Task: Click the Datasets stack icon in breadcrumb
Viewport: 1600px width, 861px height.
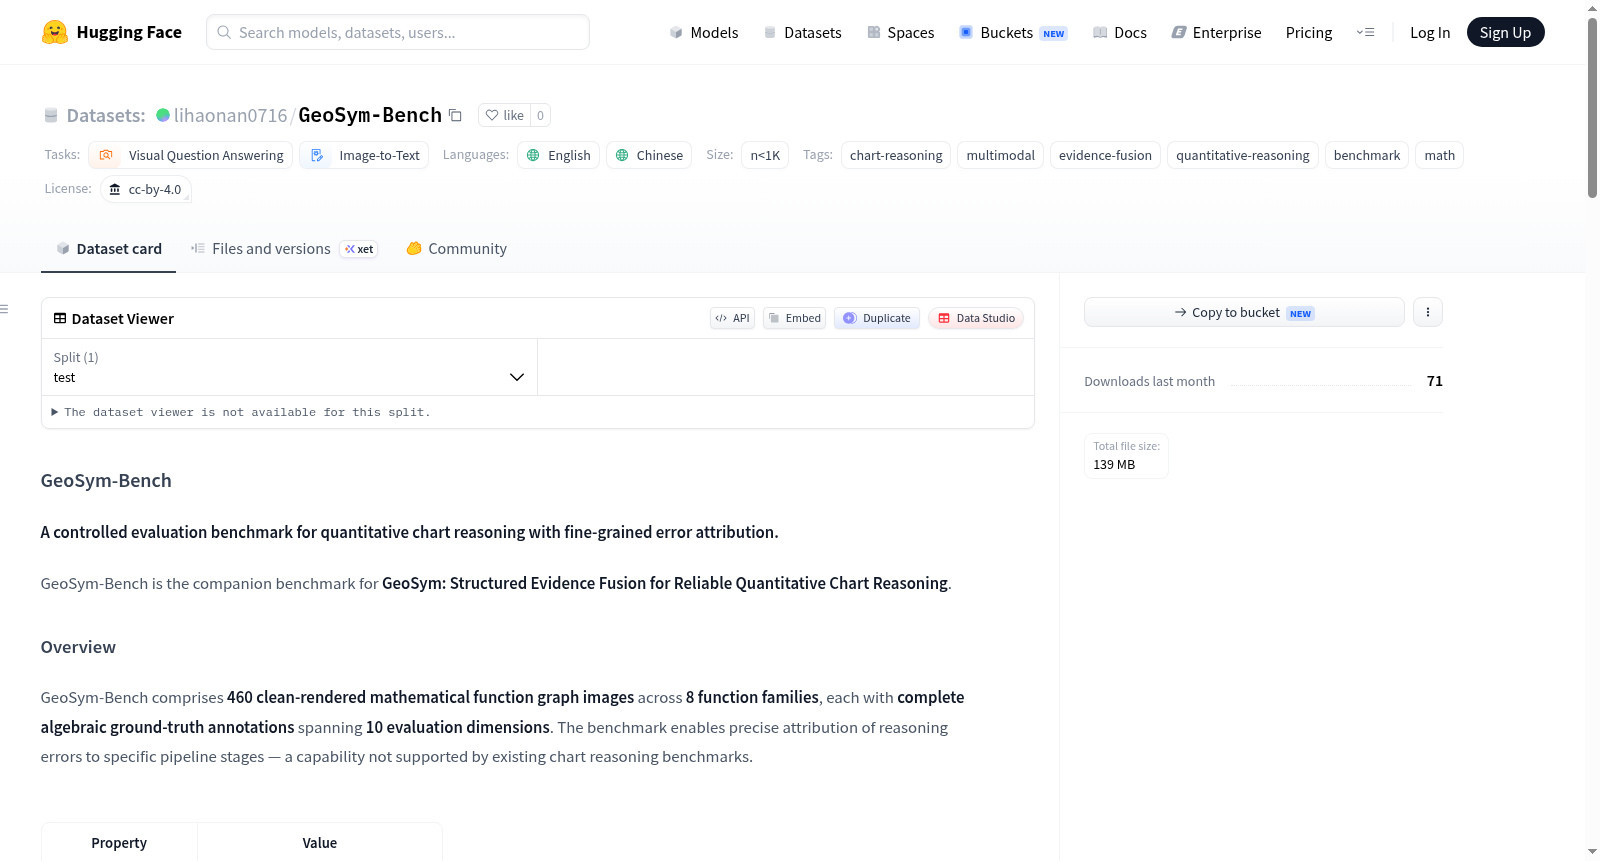Action: [x=51, y=116]
